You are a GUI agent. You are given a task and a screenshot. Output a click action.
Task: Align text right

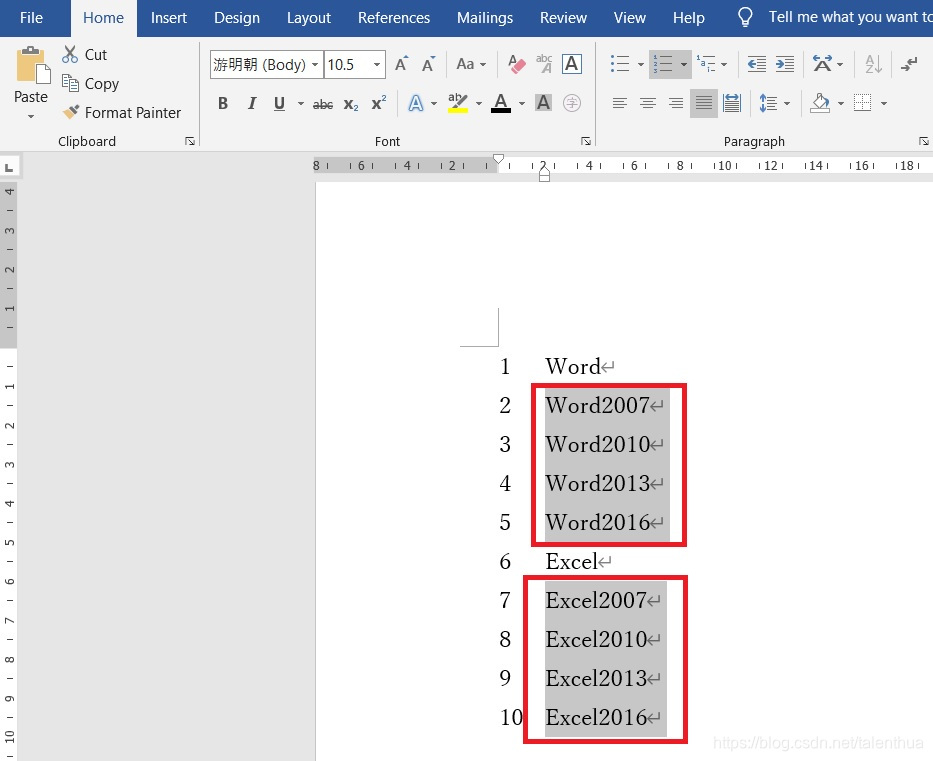(675, 104)
